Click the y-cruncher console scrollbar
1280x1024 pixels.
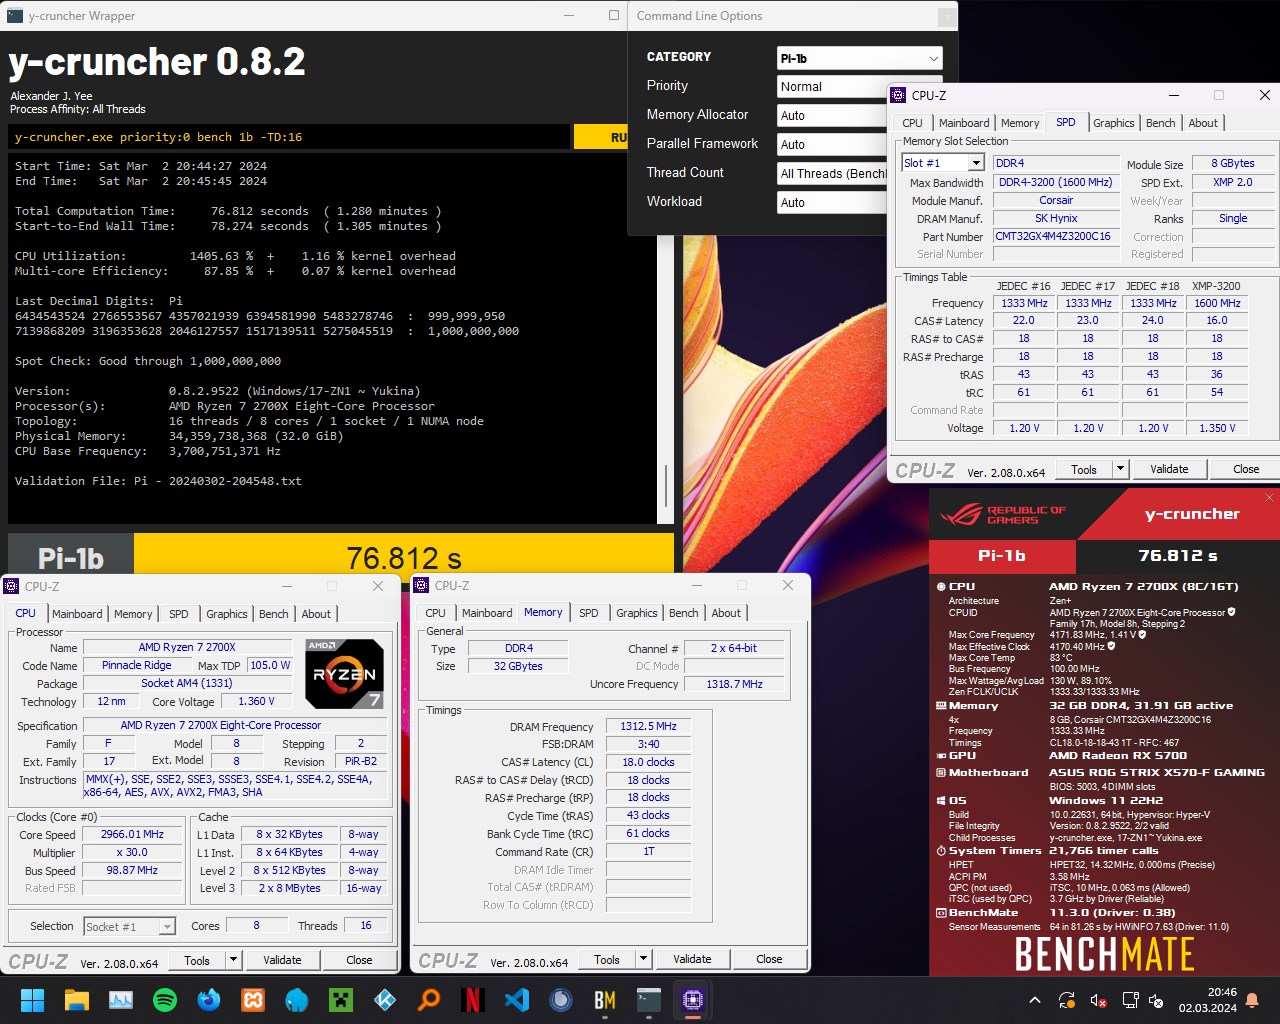point(666,486)
